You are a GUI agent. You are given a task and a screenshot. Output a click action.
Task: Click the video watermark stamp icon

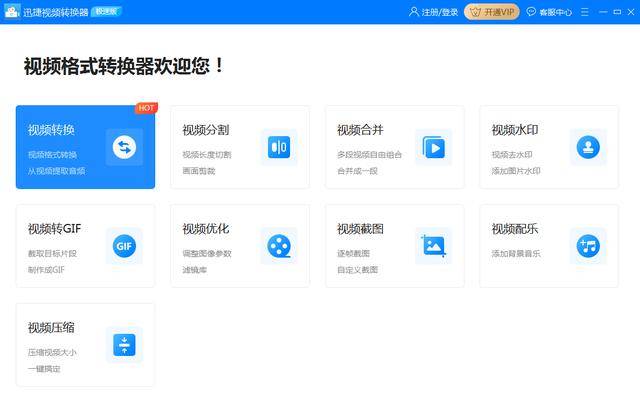pos(587,147)
